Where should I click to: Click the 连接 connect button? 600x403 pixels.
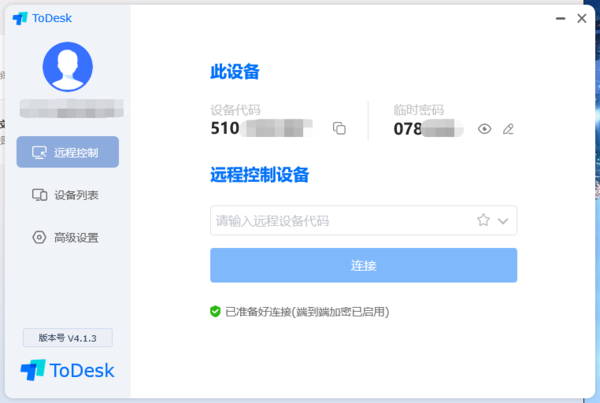coord(363,265)
